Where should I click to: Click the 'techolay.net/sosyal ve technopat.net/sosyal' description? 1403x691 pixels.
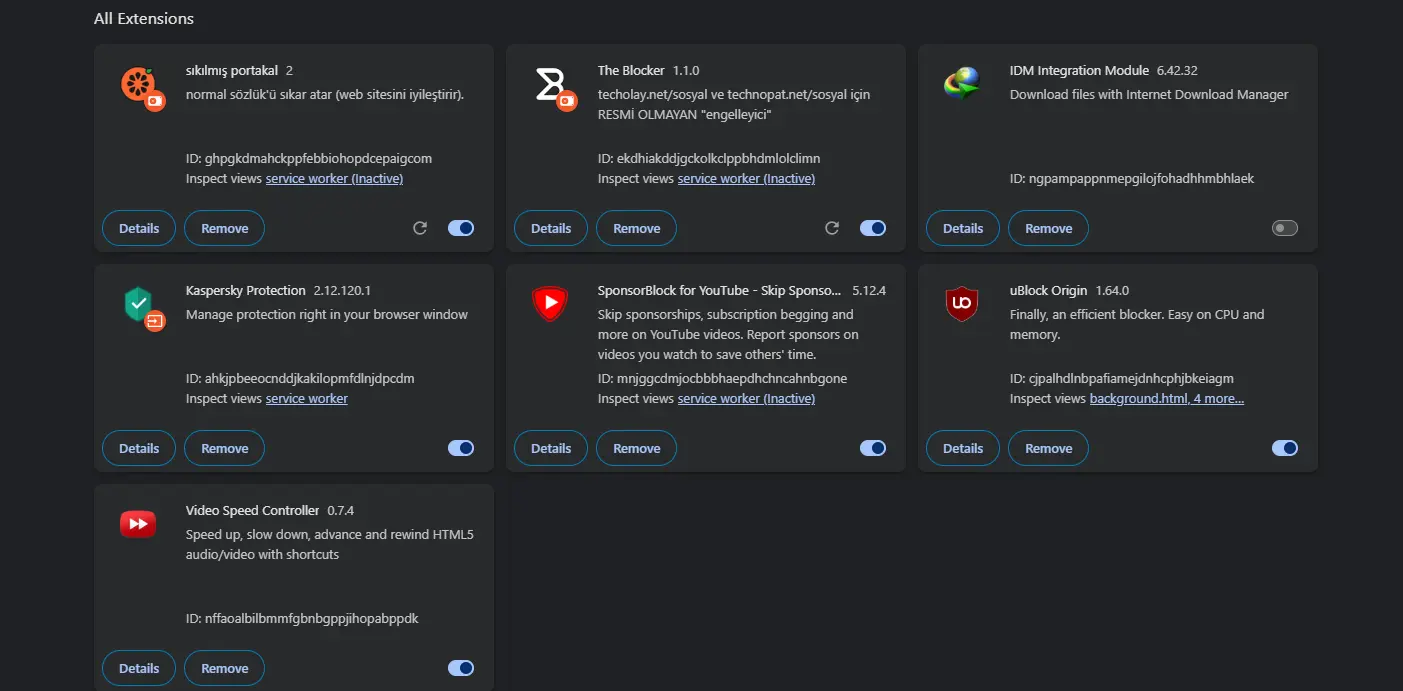(x=734, y=105)
